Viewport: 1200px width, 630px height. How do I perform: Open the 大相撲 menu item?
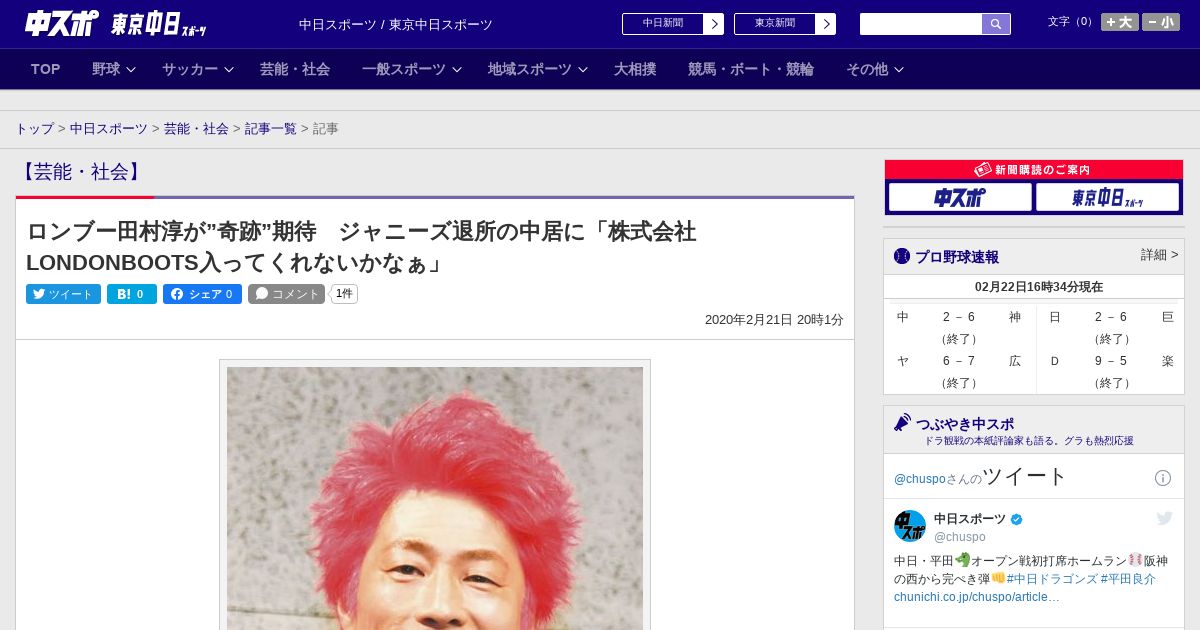point(635,69)
